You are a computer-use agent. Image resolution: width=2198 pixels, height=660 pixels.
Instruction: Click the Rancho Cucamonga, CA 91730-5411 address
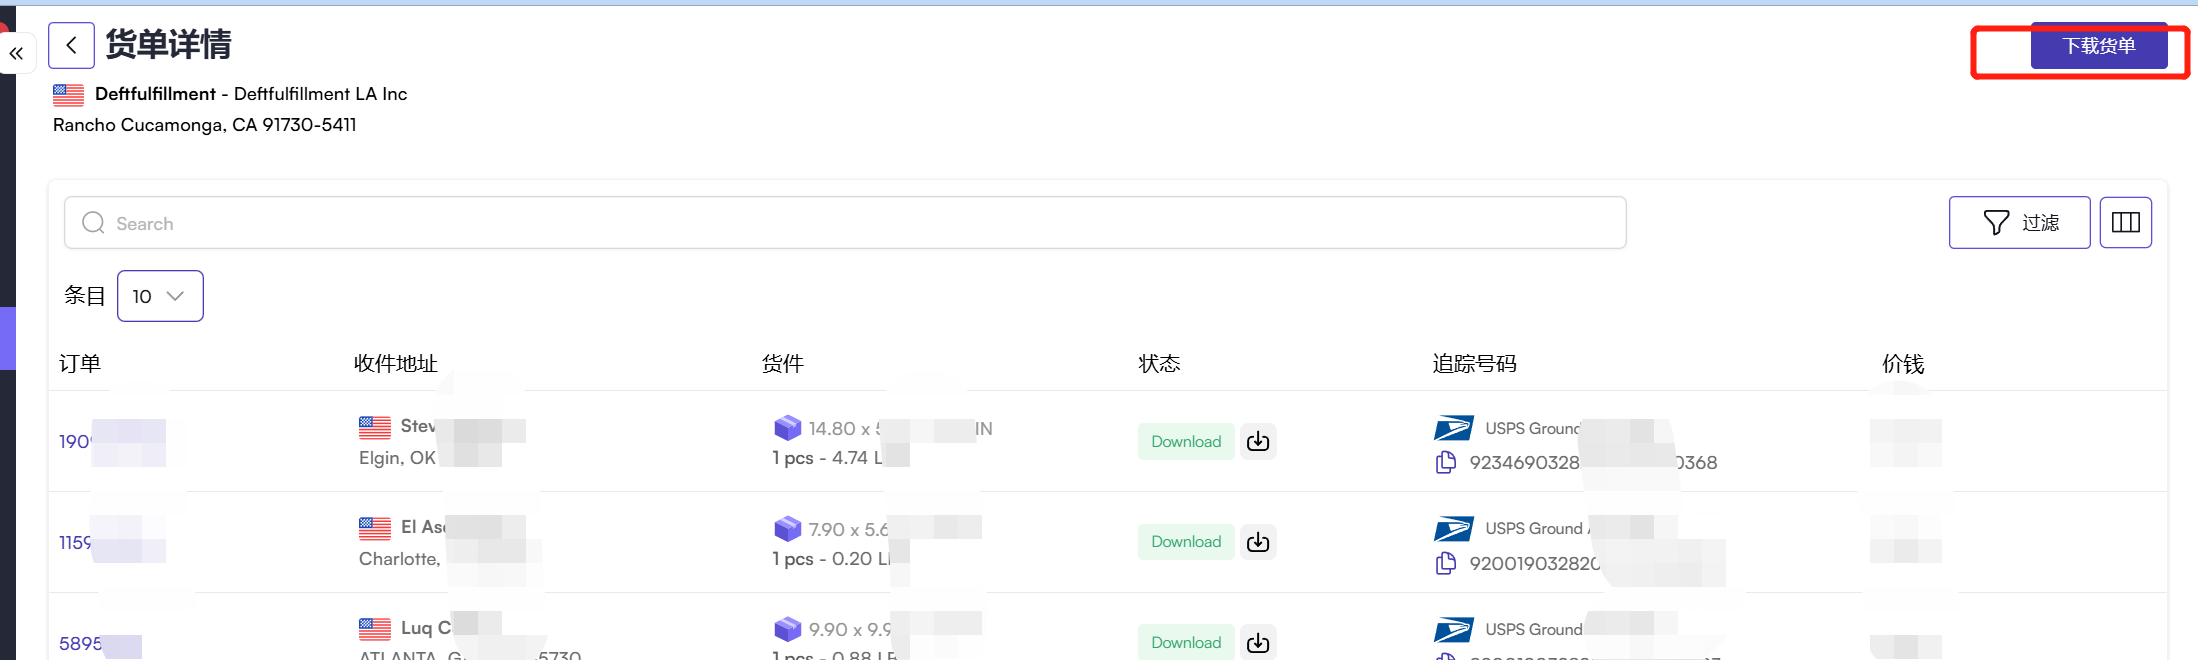coord(205,125)
